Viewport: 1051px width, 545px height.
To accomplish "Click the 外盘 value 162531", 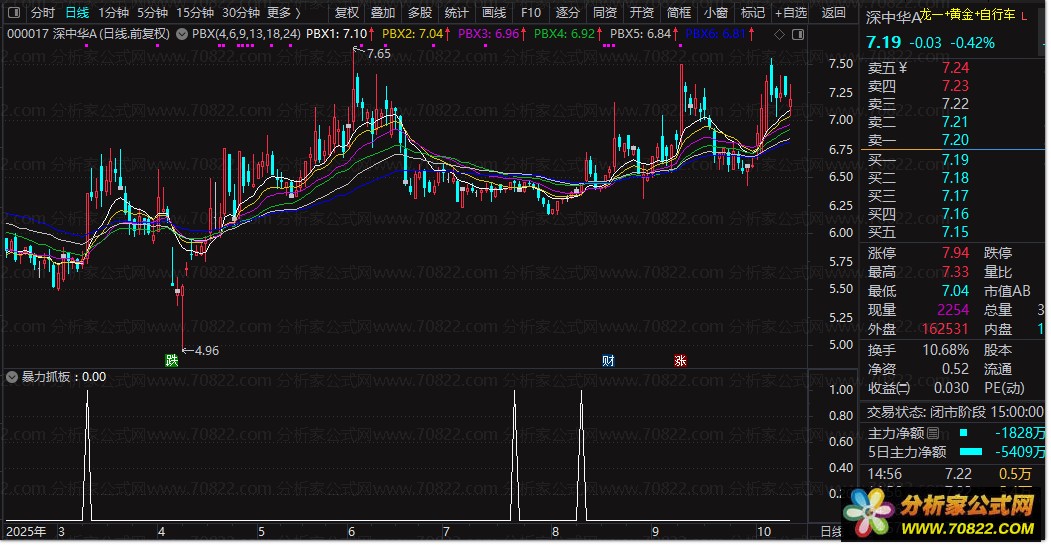I will 945,329.
